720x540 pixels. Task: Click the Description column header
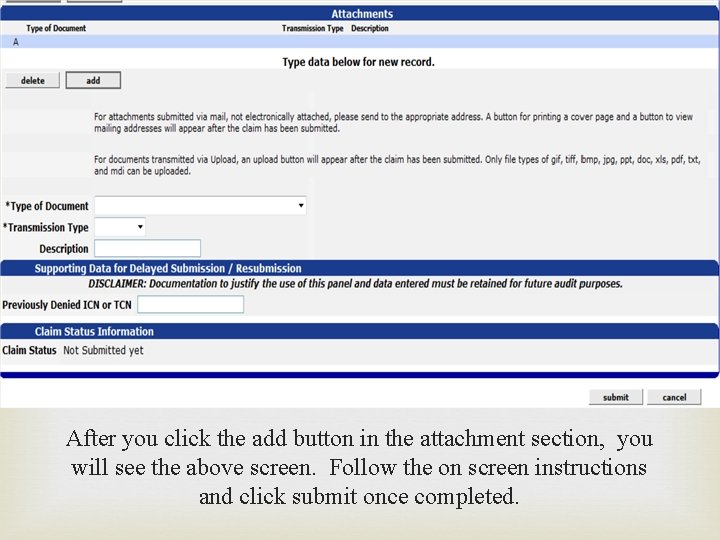tap(370, 28)
